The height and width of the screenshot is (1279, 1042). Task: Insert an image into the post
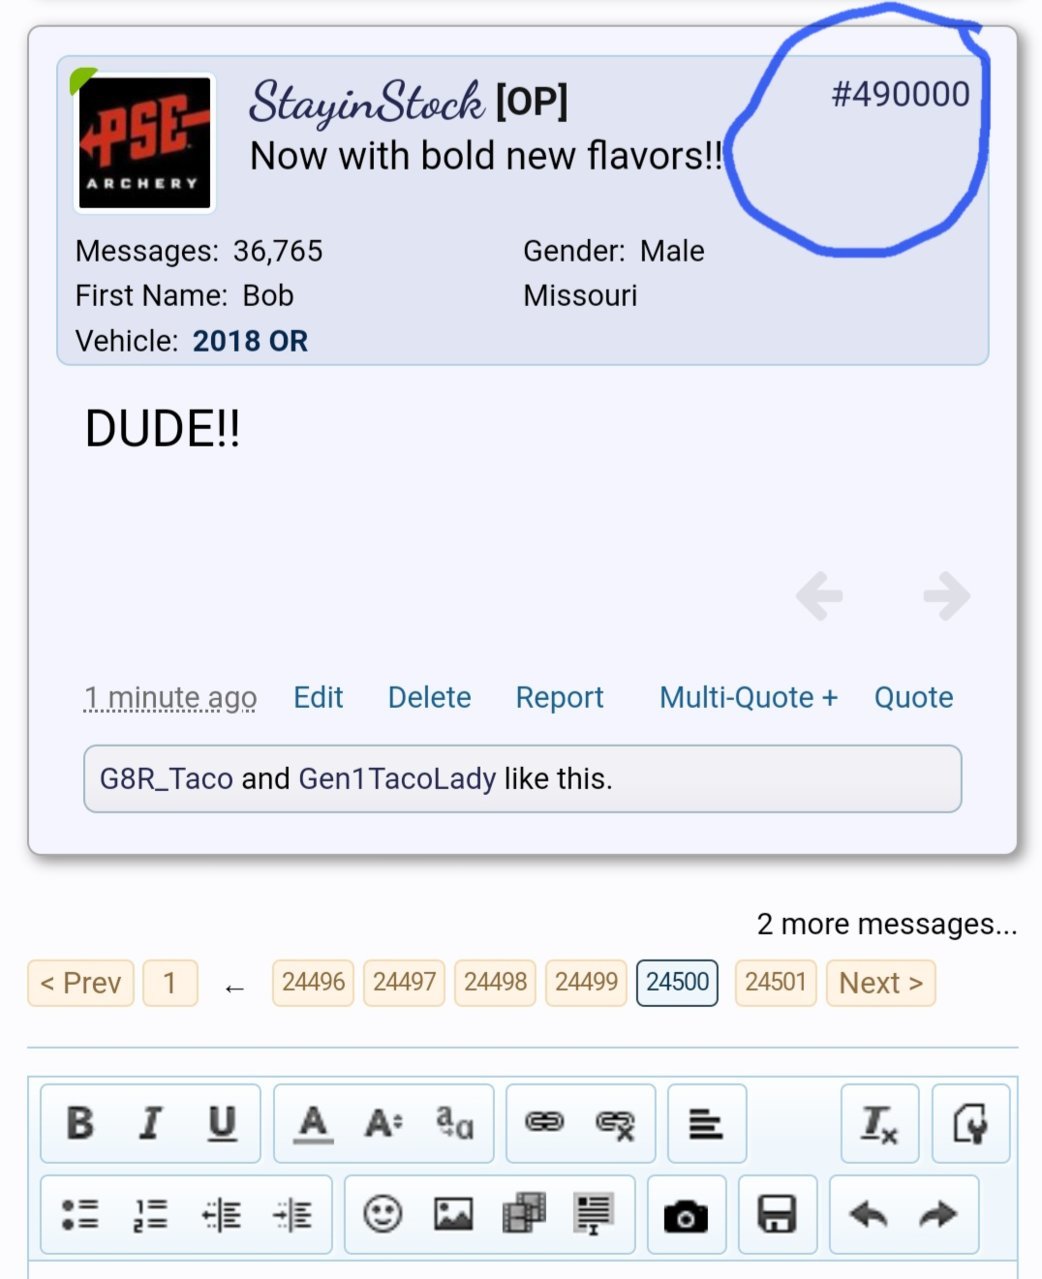[453, 1214]
